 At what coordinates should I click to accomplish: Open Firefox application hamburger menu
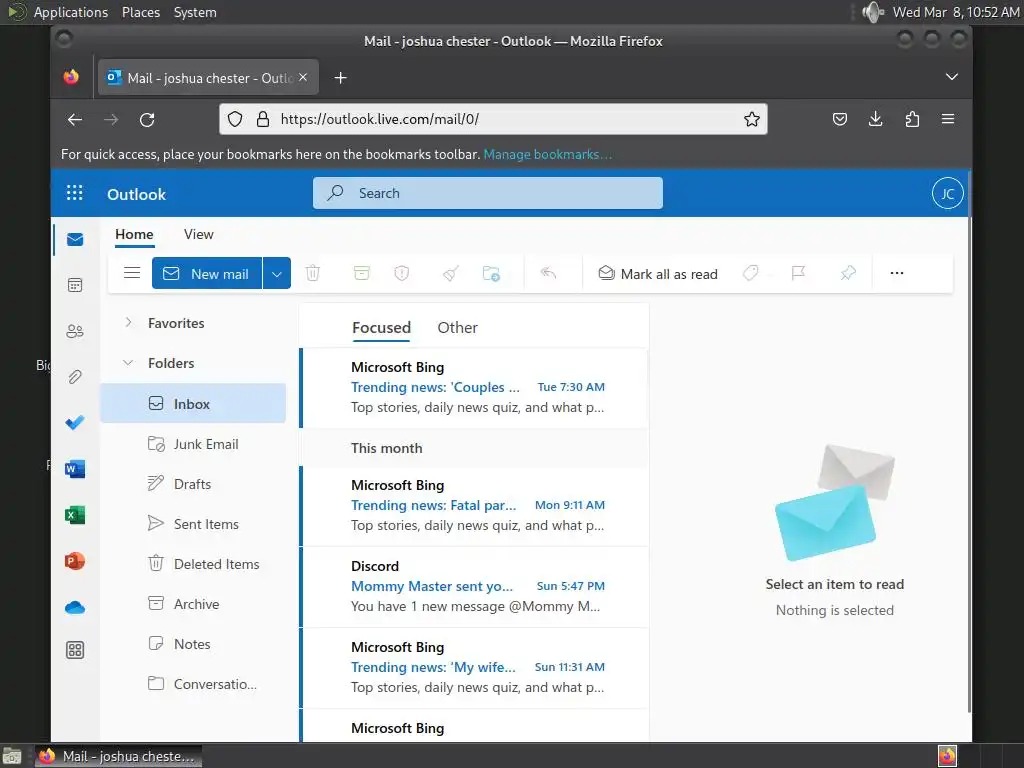click(x=948, y=119)
